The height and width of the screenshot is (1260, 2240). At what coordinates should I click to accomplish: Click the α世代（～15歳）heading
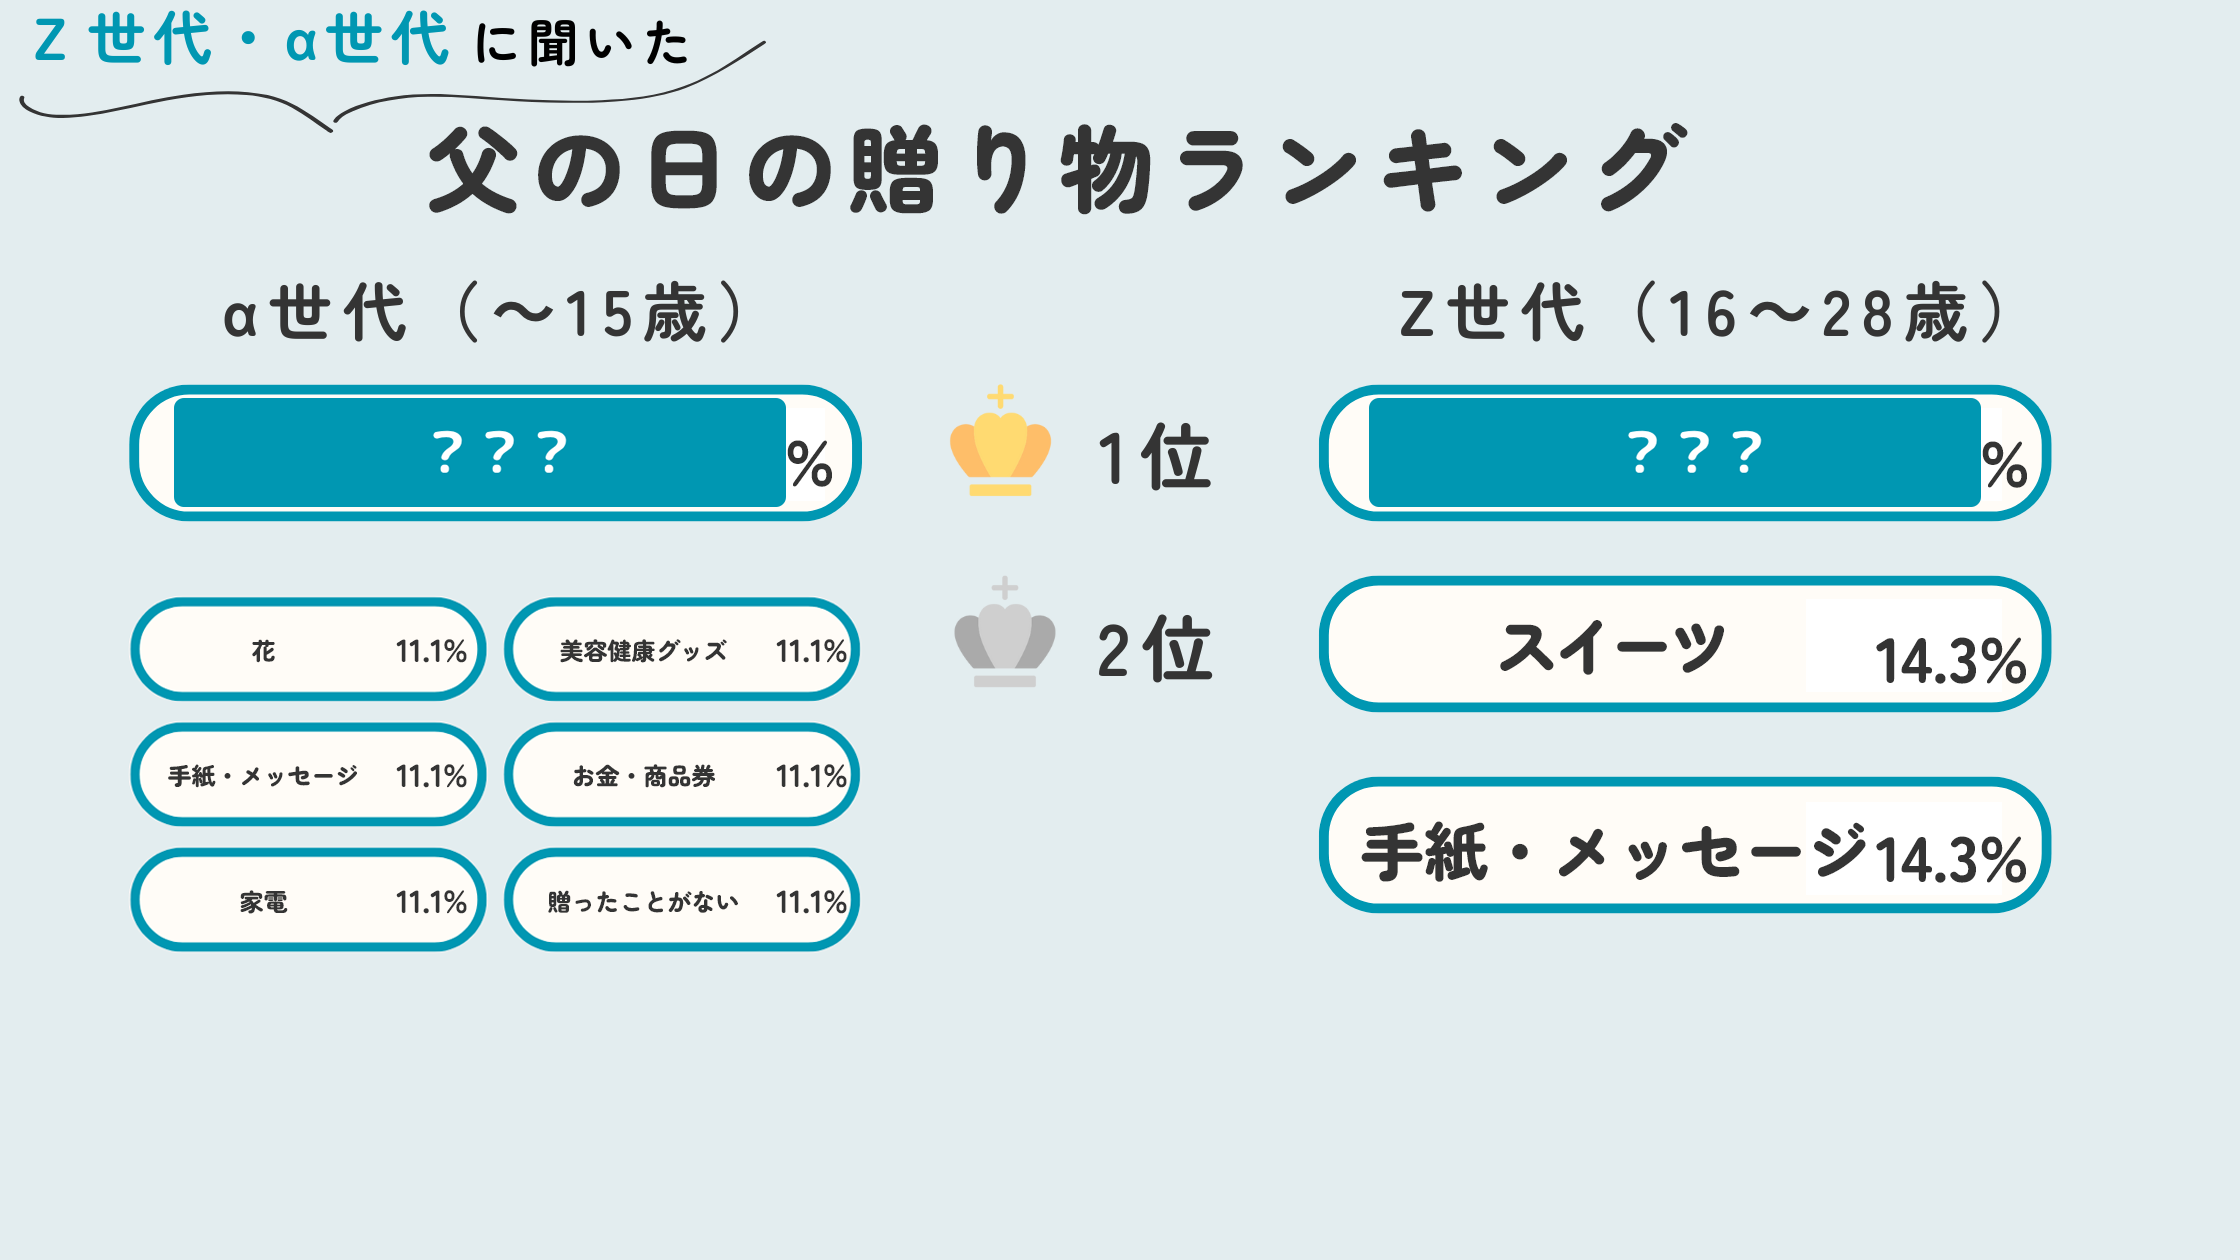[484, 313]
